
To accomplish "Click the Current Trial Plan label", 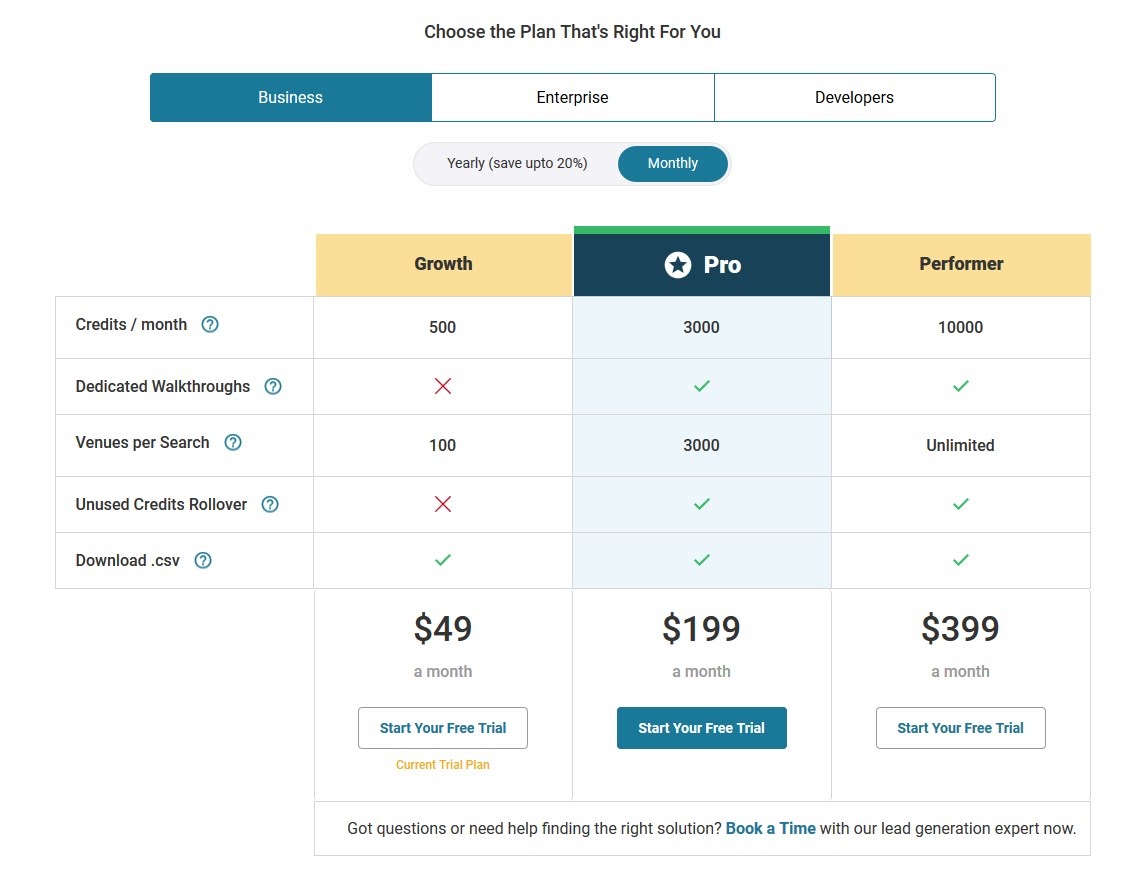I will [x=443, y=765].
